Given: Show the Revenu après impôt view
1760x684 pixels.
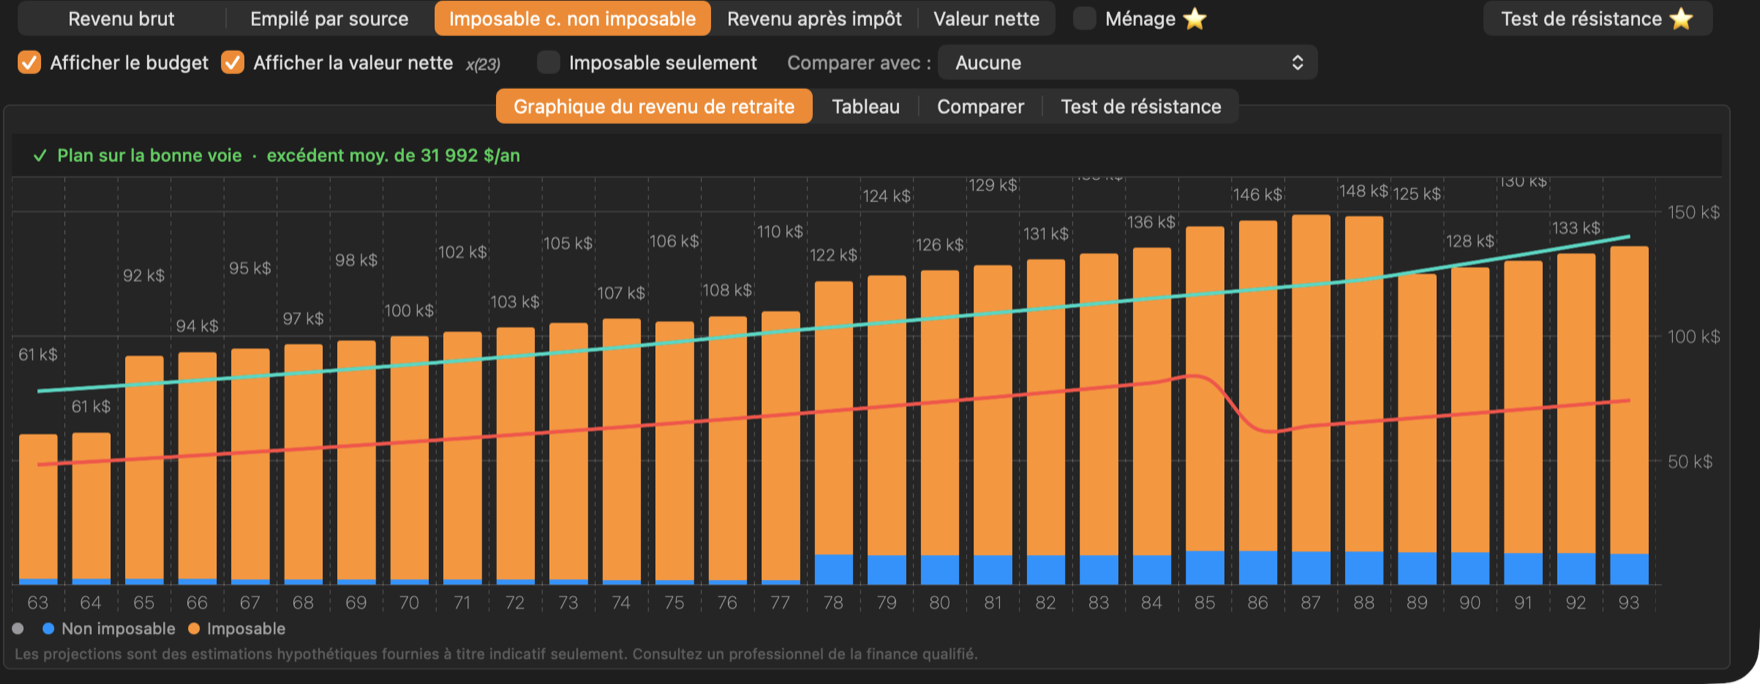Looking at the screenshot, I should (x=814, y=19).
